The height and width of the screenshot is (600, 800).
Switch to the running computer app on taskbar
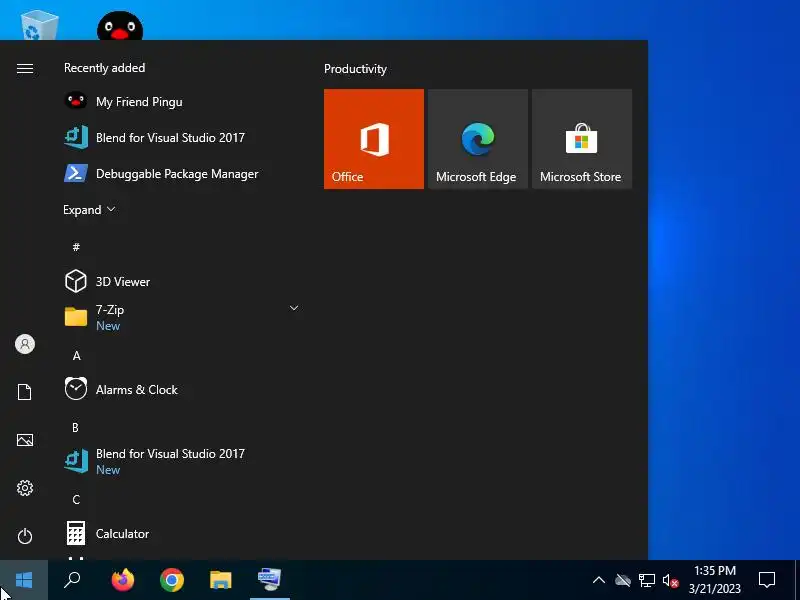(x=269, y=580)
